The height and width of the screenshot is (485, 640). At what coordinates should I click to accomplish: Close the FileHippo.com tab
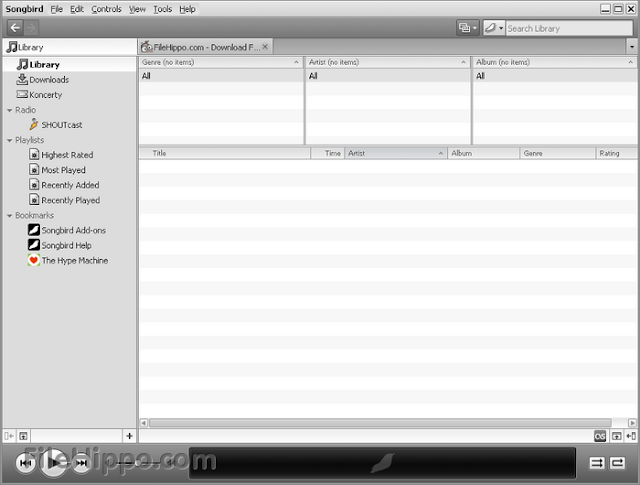point(265,47)
